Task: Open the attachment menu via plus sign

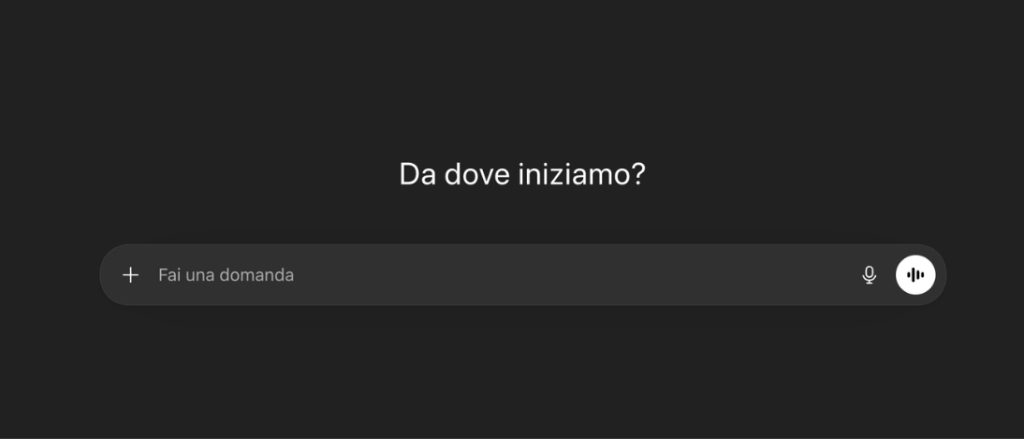Action: point(130,275)
